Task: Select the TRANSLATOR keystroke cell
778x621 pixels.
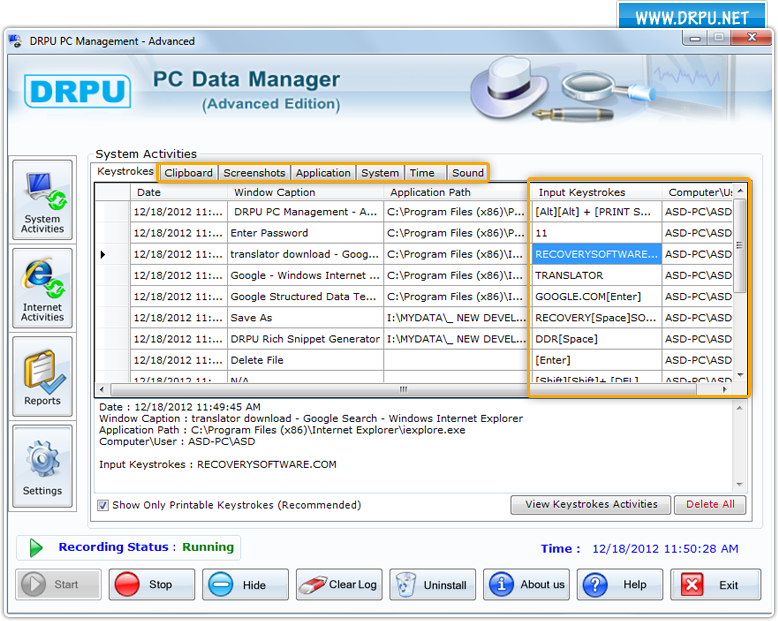Action: click(596, 275)
